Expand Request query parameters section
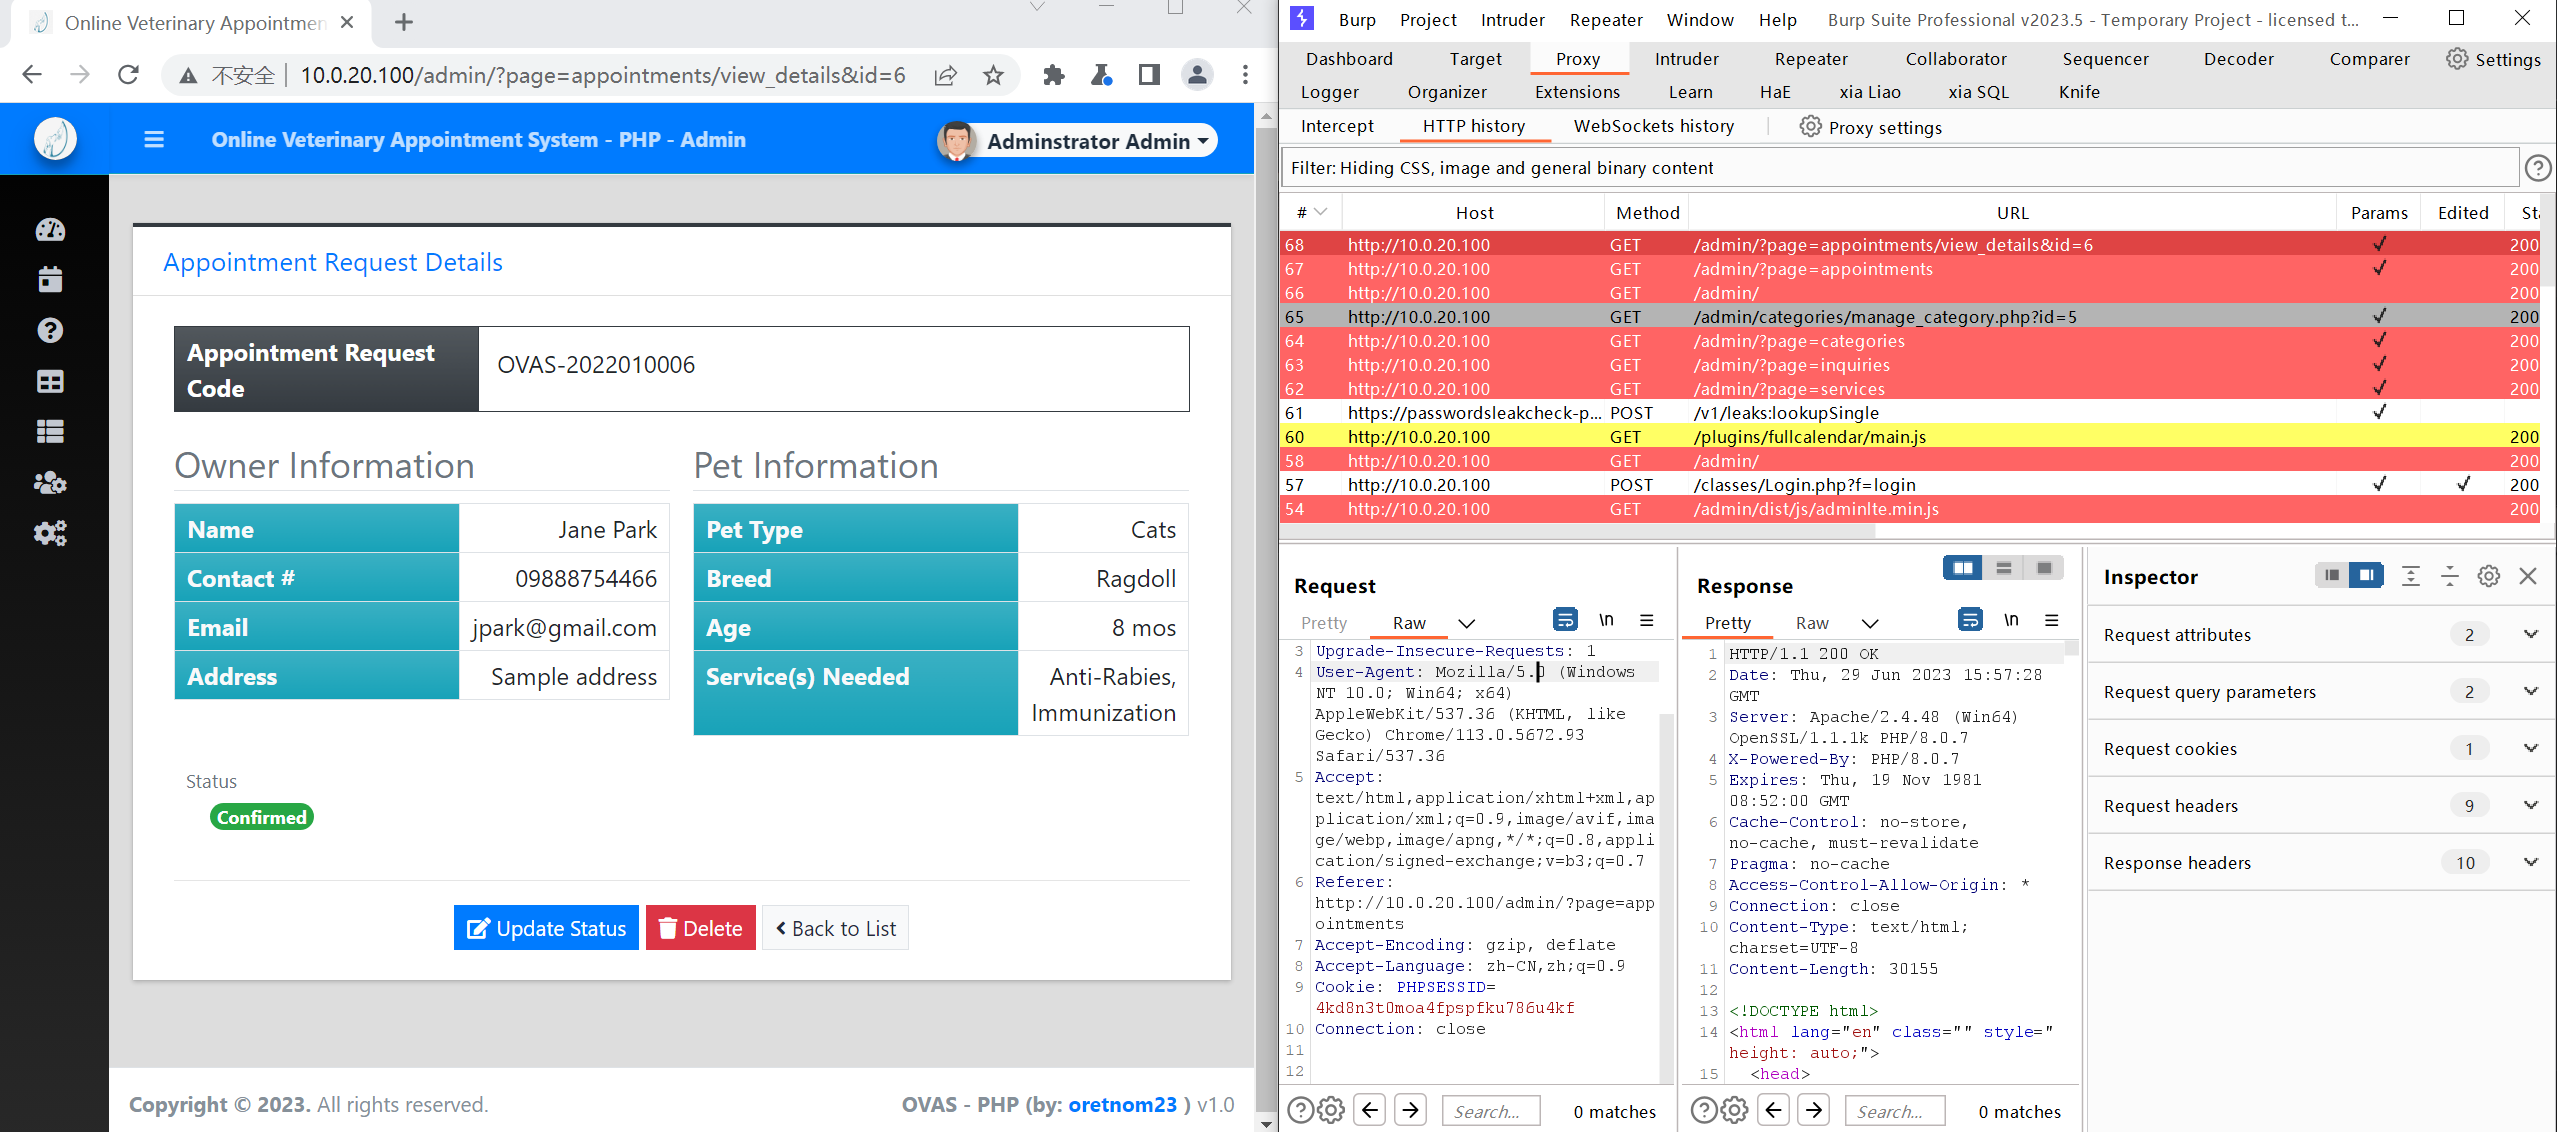 (x=2320, y=692)
